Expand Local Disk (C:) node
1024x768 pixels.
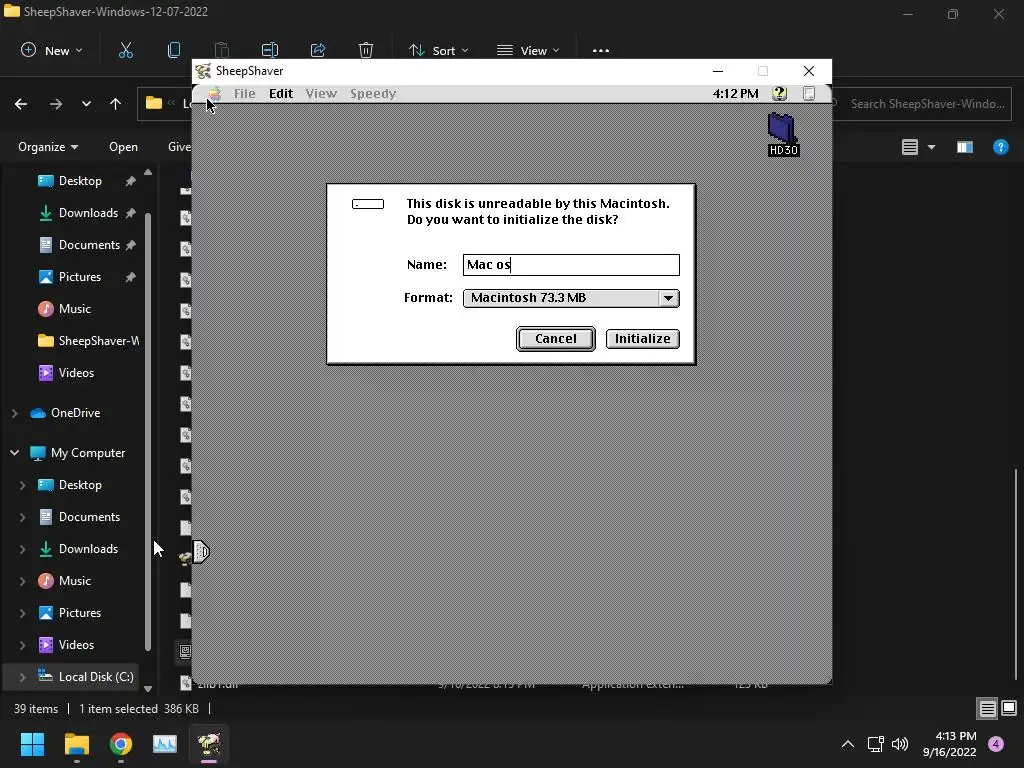coord(22,677)
